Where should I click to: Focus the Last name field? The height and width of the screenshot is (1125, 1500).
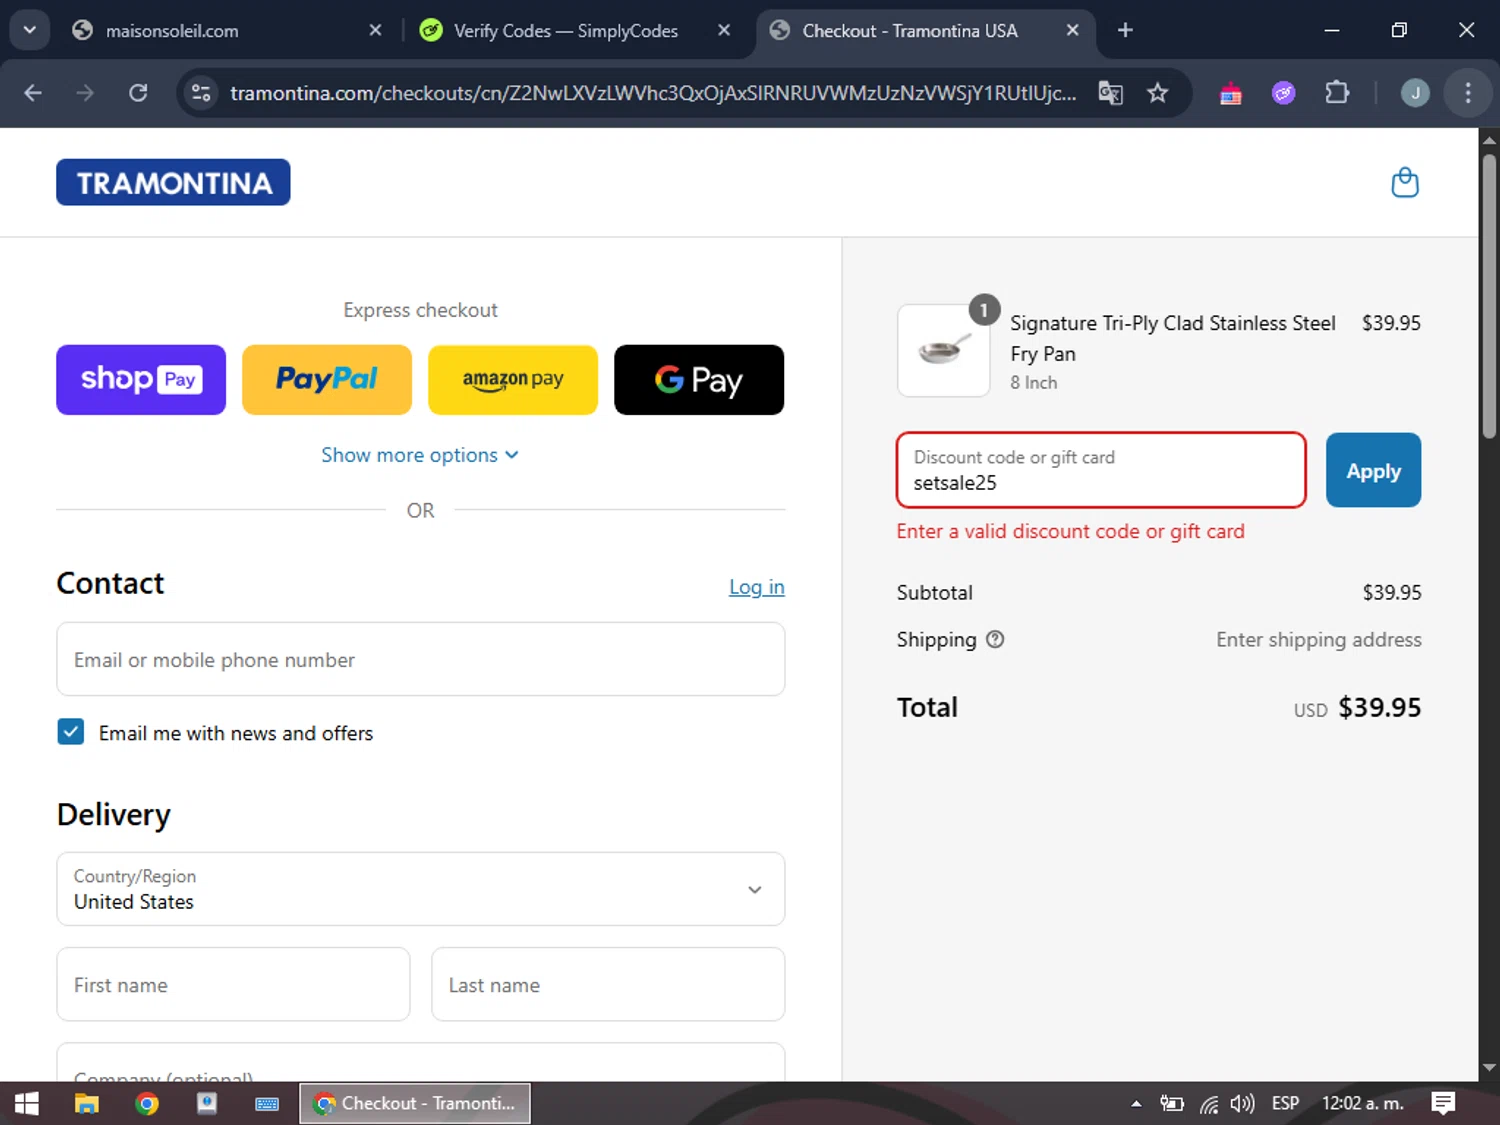[608, 984]
